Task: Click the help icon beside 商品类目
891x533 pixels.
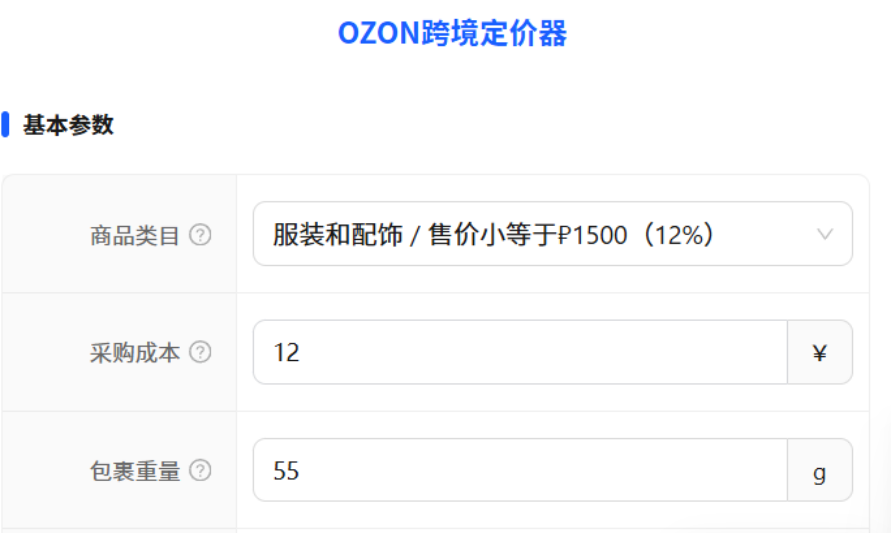Action: click(200, 235)
